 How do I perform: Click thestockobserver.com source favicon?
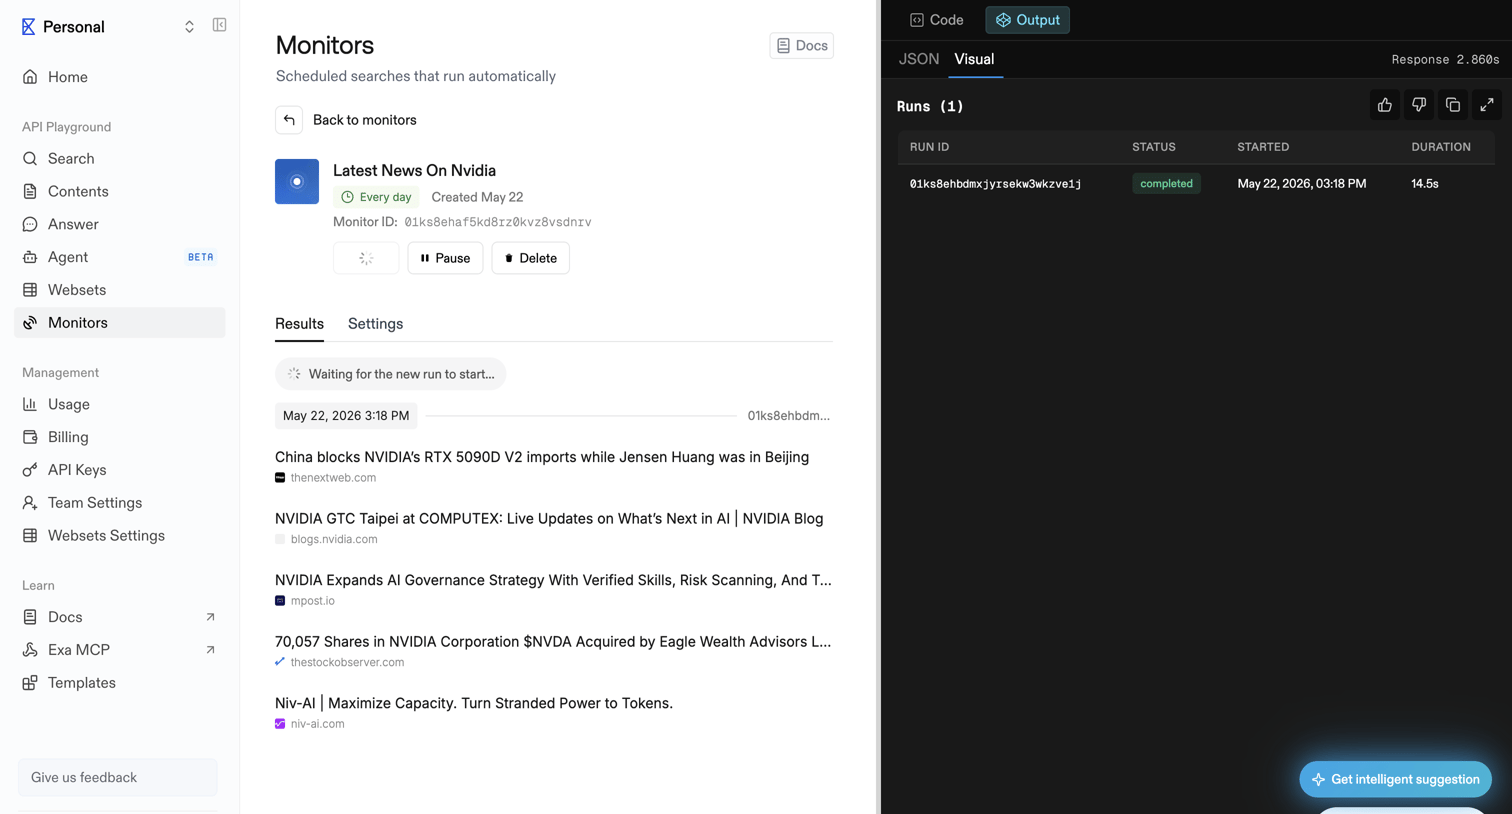(280, 662)
